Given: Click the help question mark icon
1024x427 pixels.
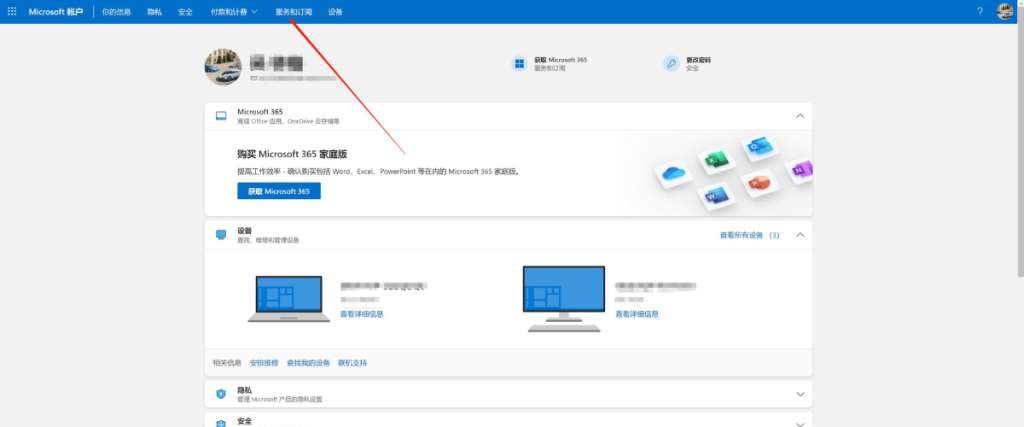Looking at the screenshot, I should [979, 11].
